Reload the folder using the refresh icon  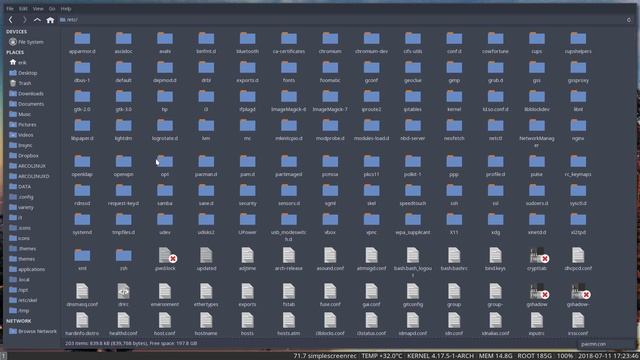[x=629, y=20]
